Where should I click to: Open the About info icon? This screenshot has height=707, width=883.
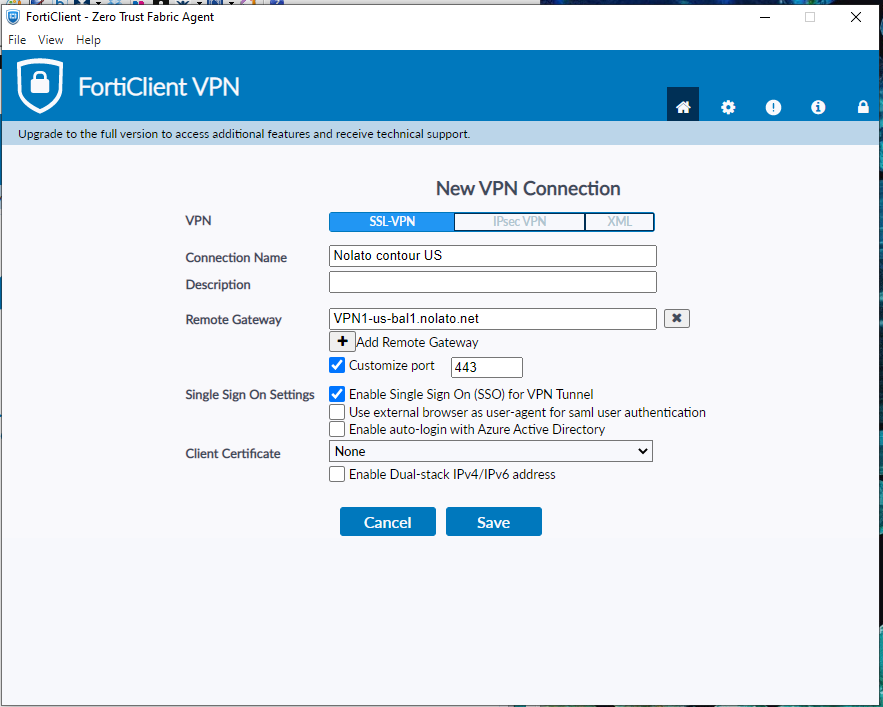(x=818, y=107)
